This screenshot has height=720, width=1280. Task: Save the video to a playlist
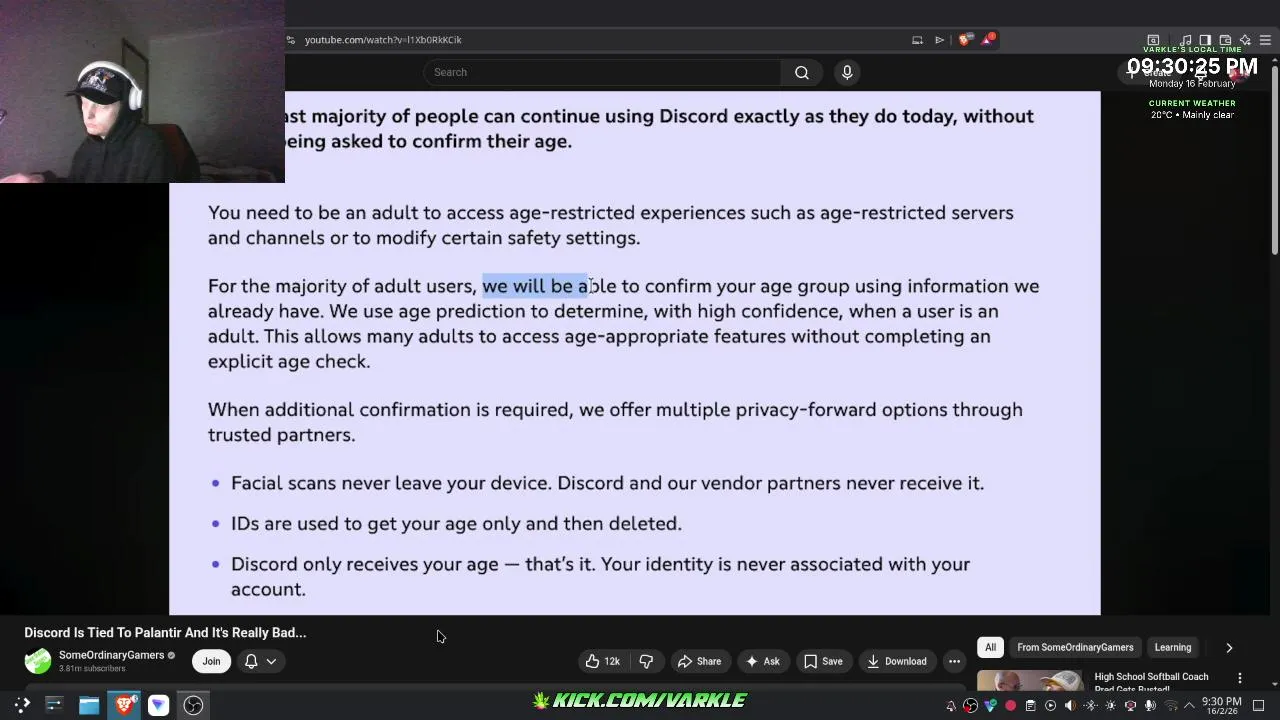point(823,661)
